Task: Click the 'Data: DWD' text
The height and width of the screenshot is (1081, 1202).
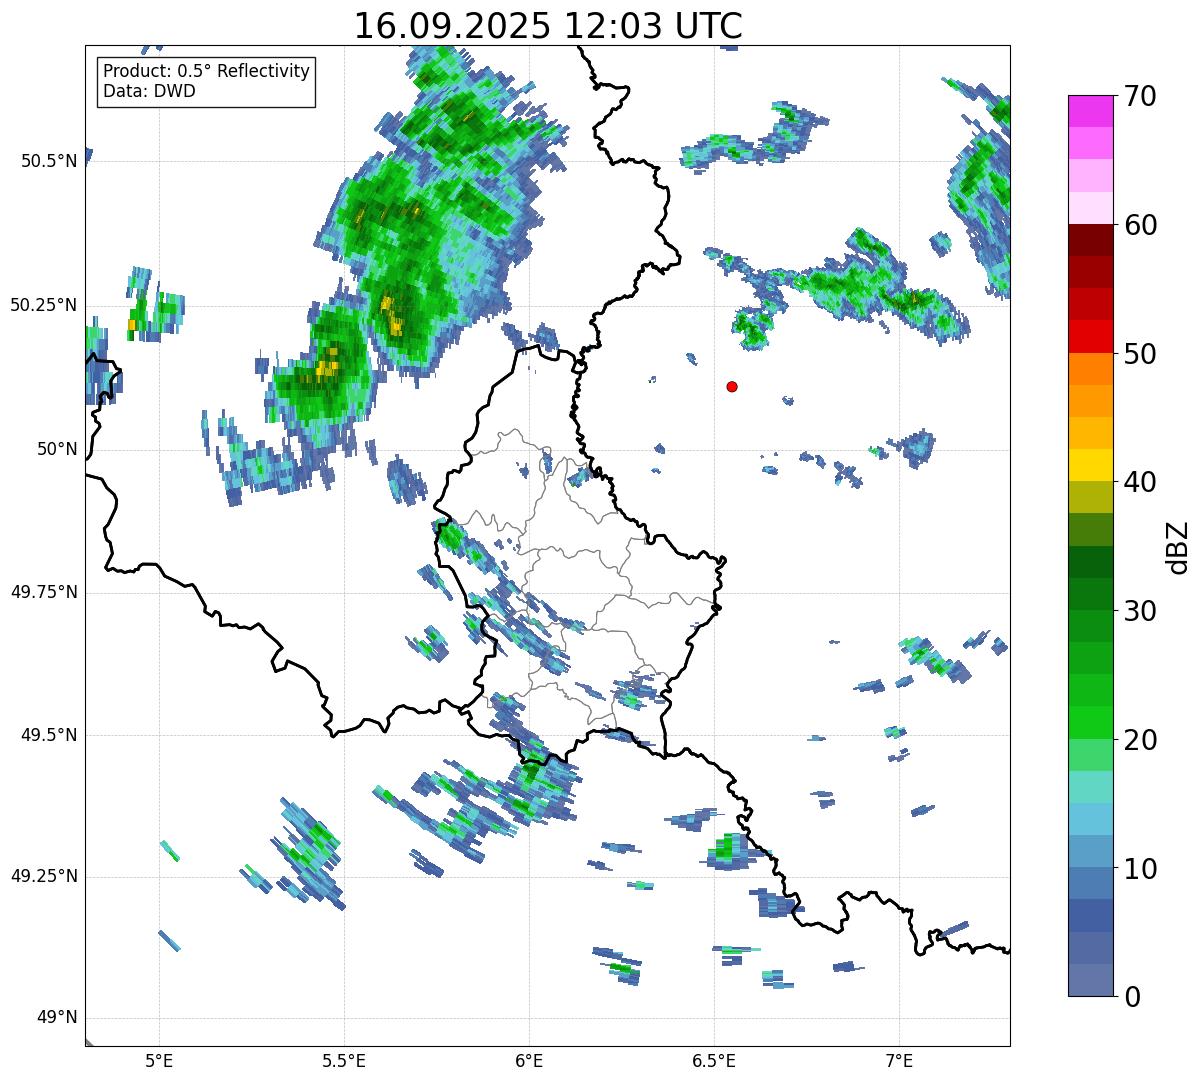Action: coord(149,91)
